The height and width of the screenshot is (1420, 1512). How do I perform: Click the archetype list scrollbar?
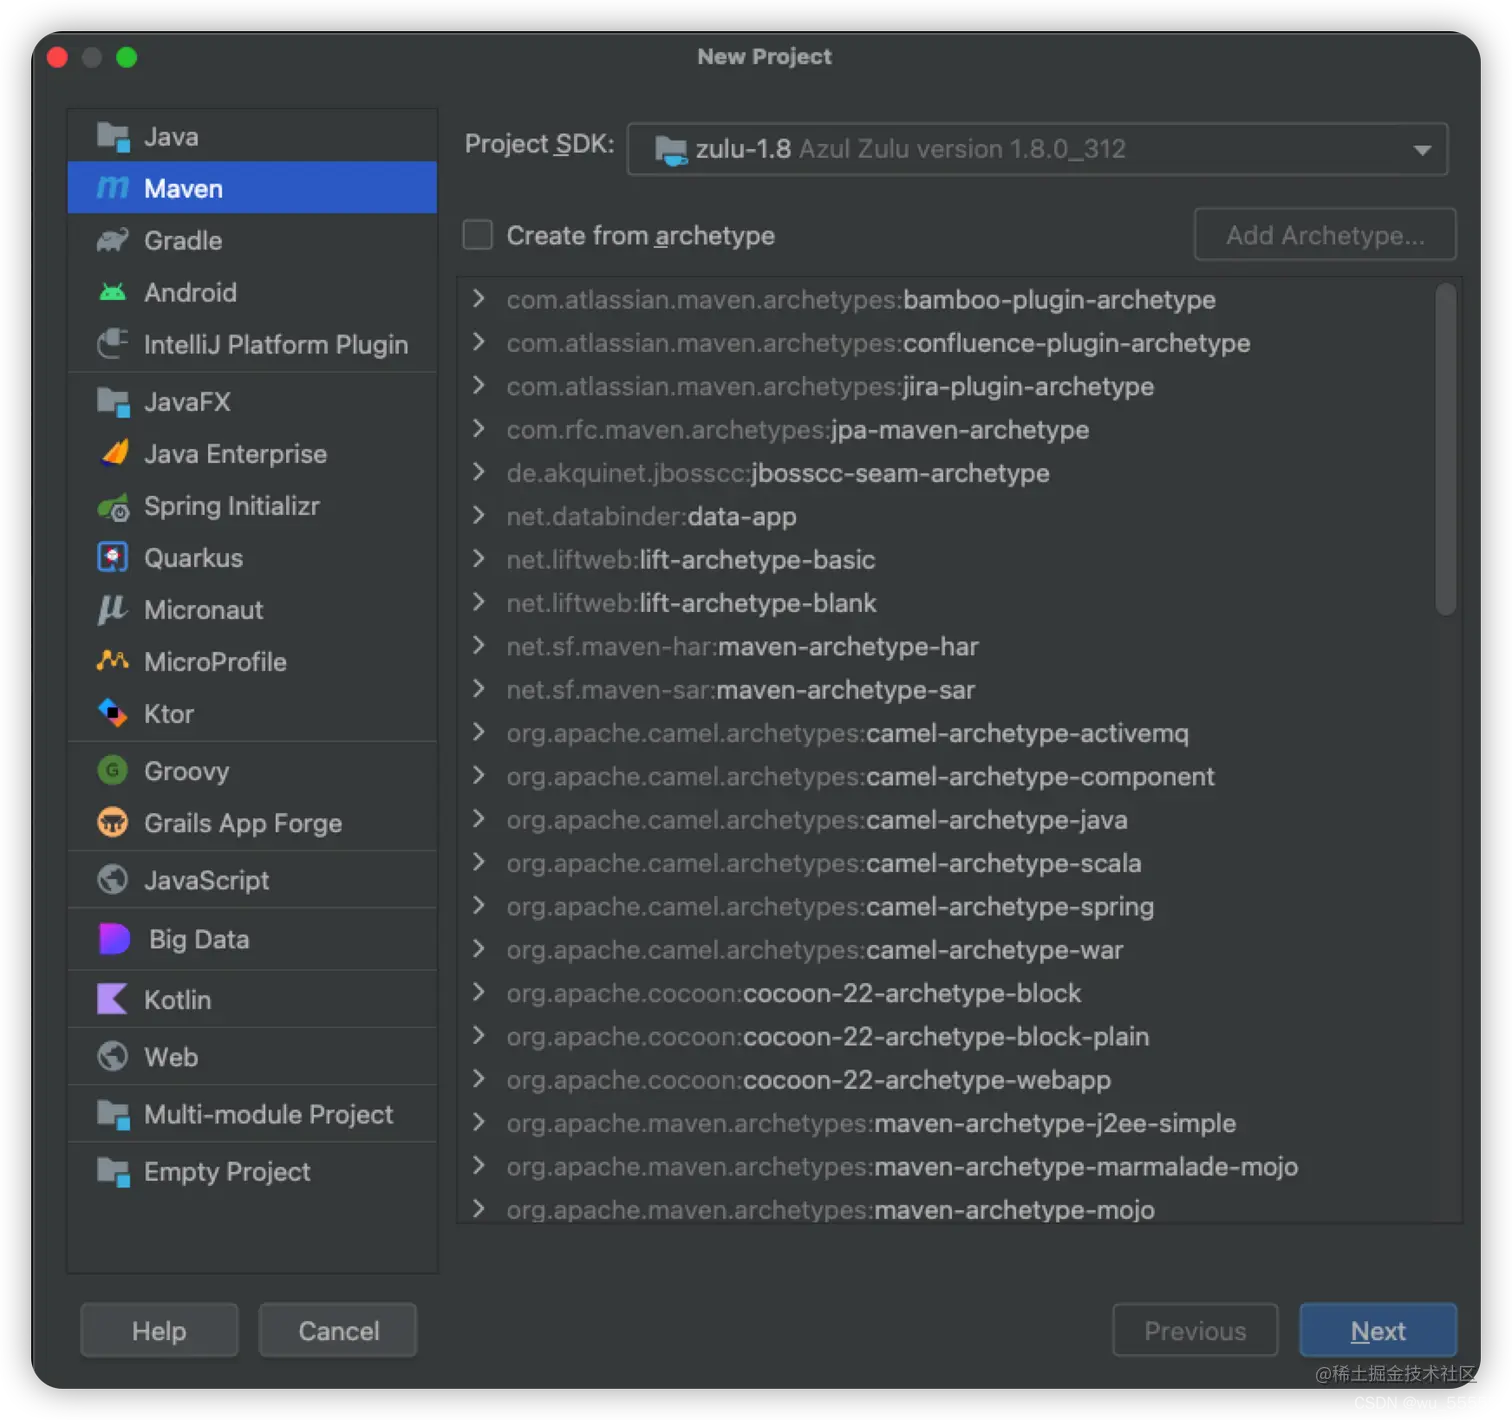tap(1445, 449)
